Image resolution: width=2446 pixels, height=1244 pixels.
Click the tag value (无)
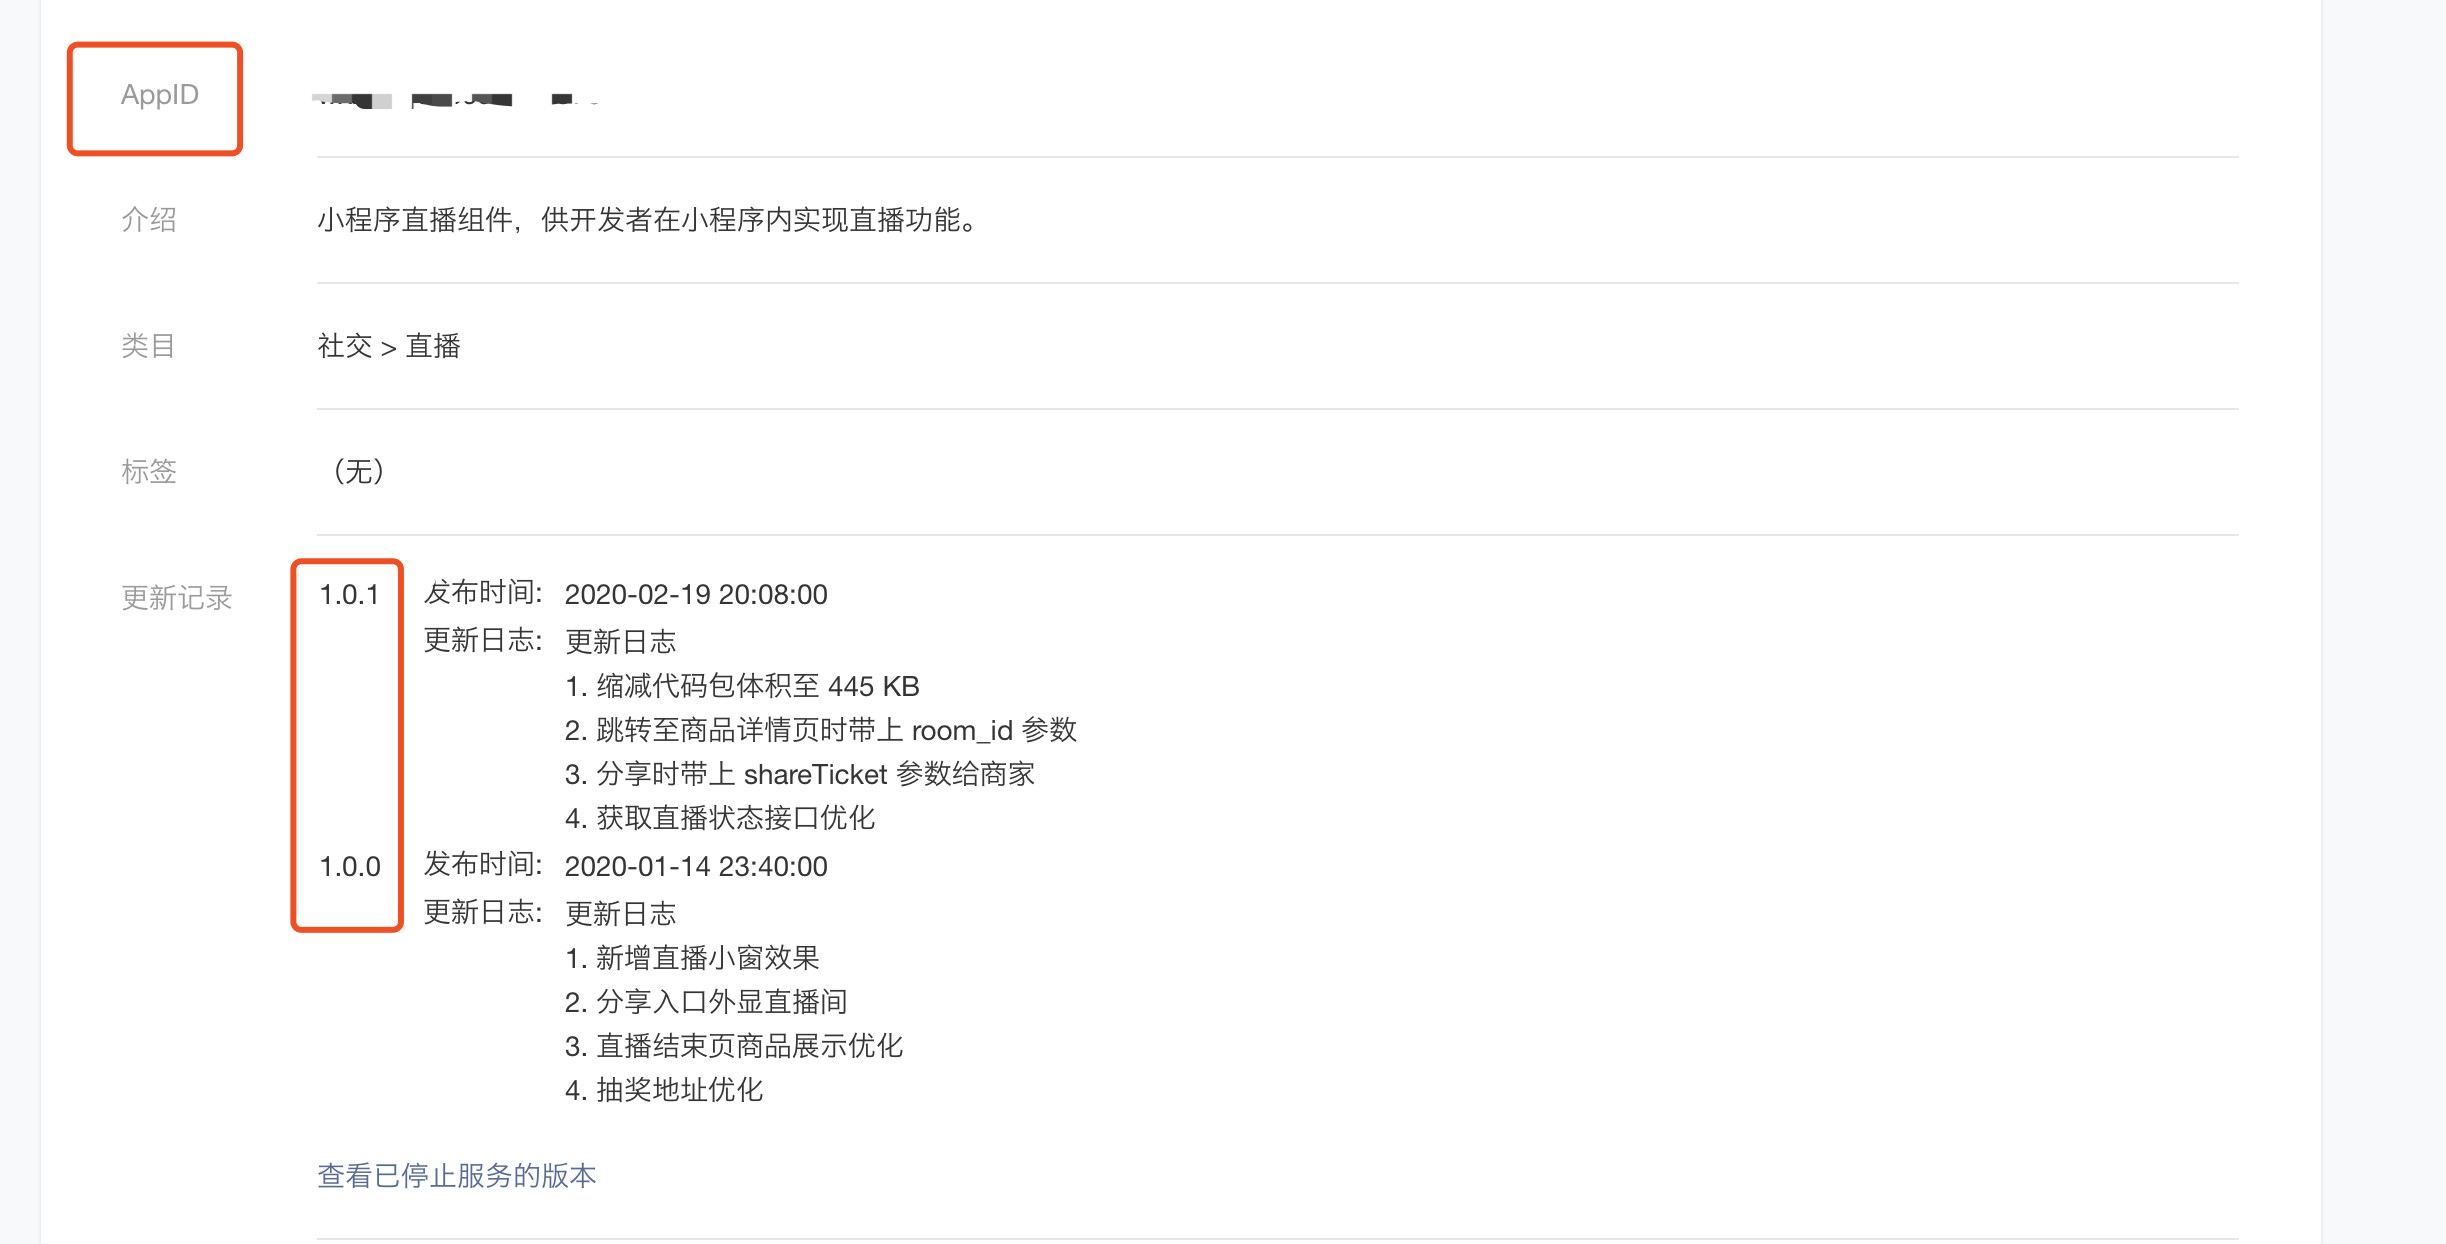[358, 471]
